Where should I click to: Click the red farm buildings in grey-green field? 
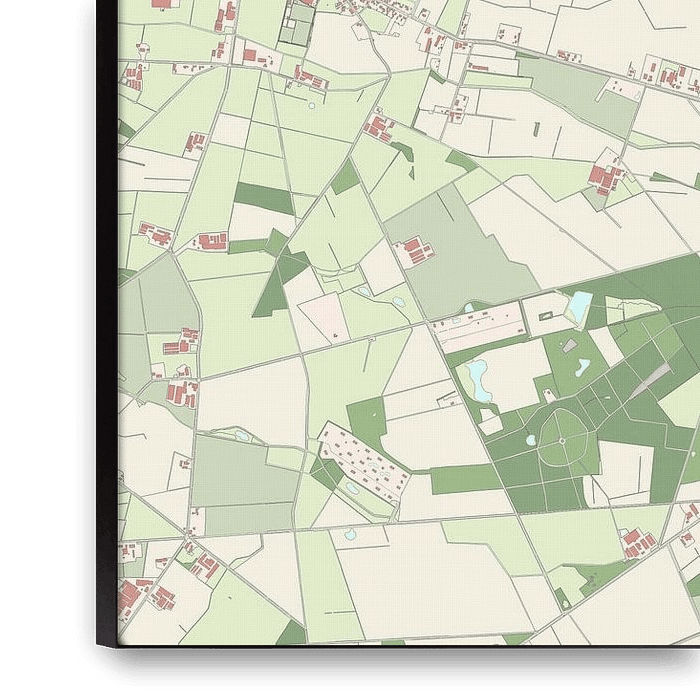coord(413,252)
